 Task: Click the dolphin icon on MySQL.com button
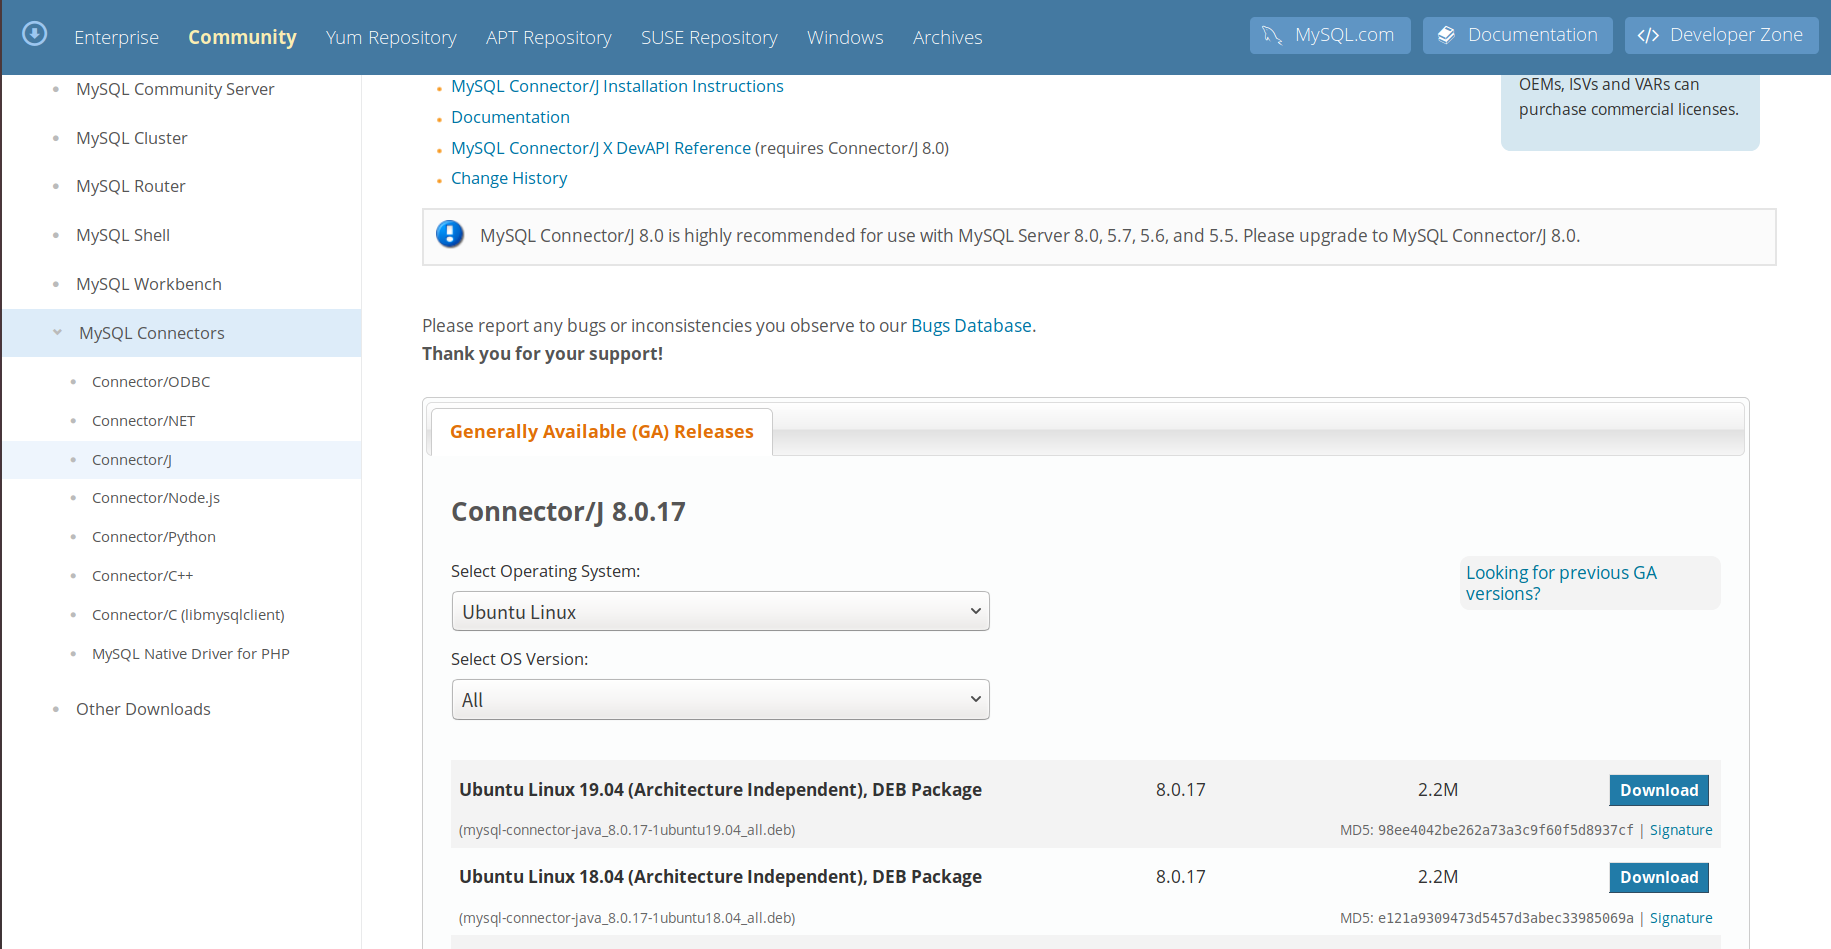point(1272,35)
